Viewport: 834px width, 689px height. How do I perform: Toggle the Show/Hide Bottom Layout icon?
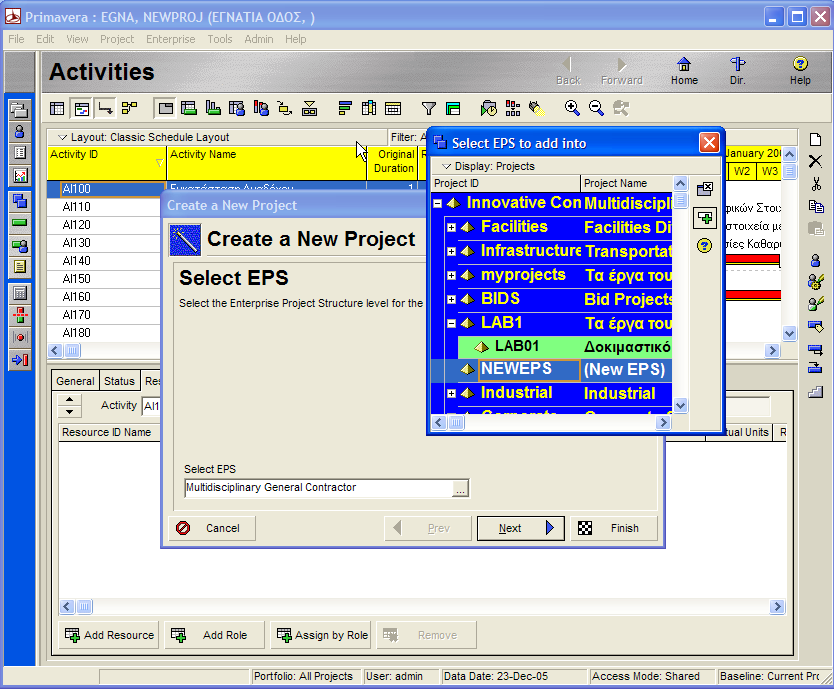pos(165,109)
